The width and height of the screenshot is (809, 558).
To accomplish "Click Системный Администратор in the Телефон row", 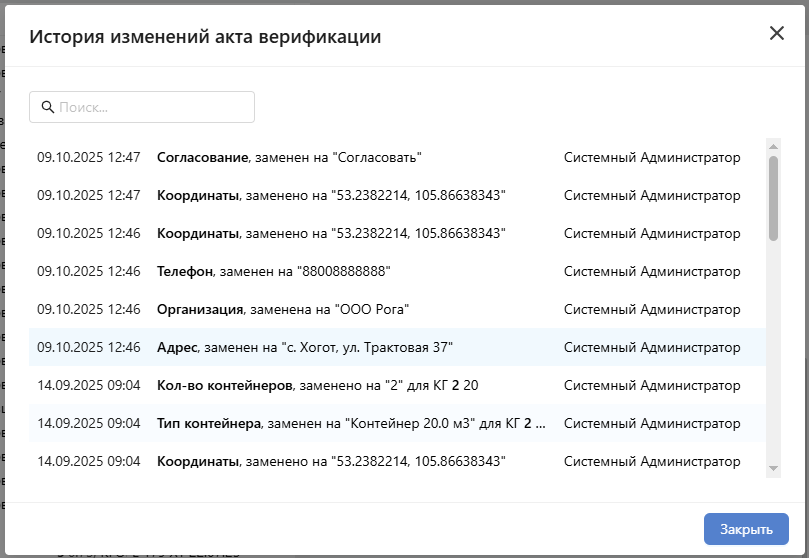I will (652, 271).
